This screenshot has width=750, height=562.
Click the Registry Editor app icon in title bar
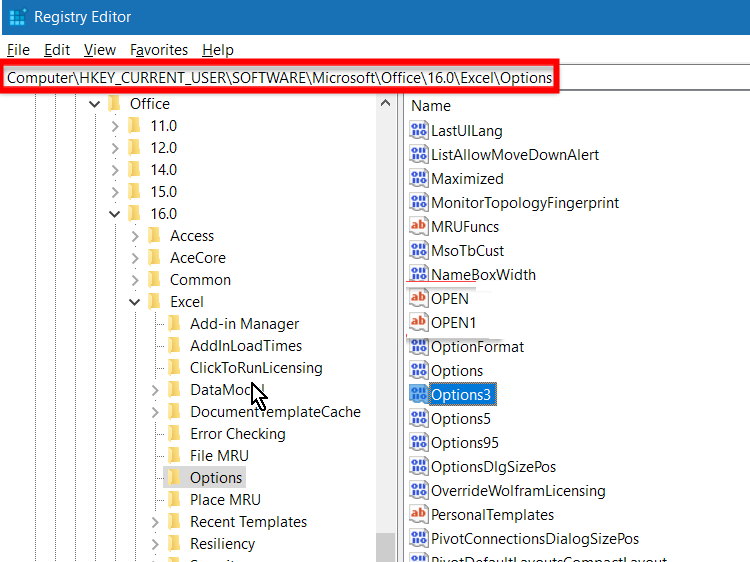[17, 17]
